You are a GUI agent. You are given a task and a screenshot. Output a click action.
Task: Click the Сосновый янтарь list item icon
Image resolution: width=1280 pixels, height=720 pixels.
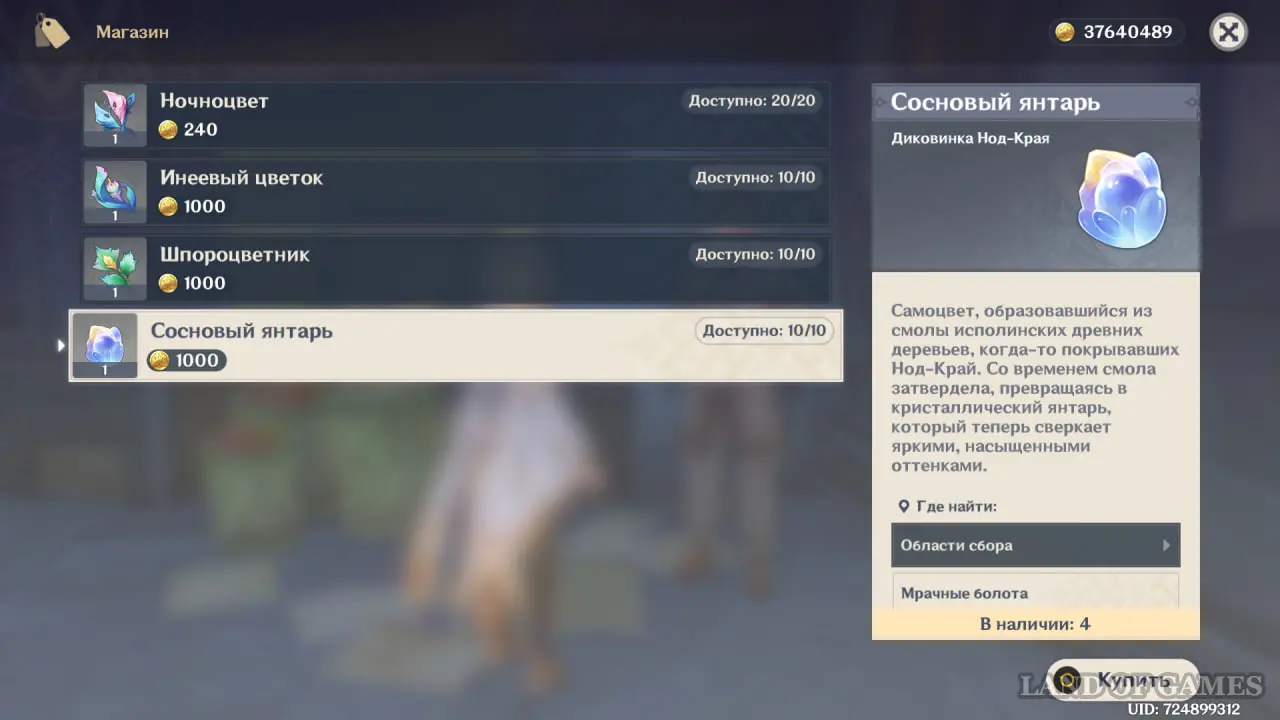(105, 345)
